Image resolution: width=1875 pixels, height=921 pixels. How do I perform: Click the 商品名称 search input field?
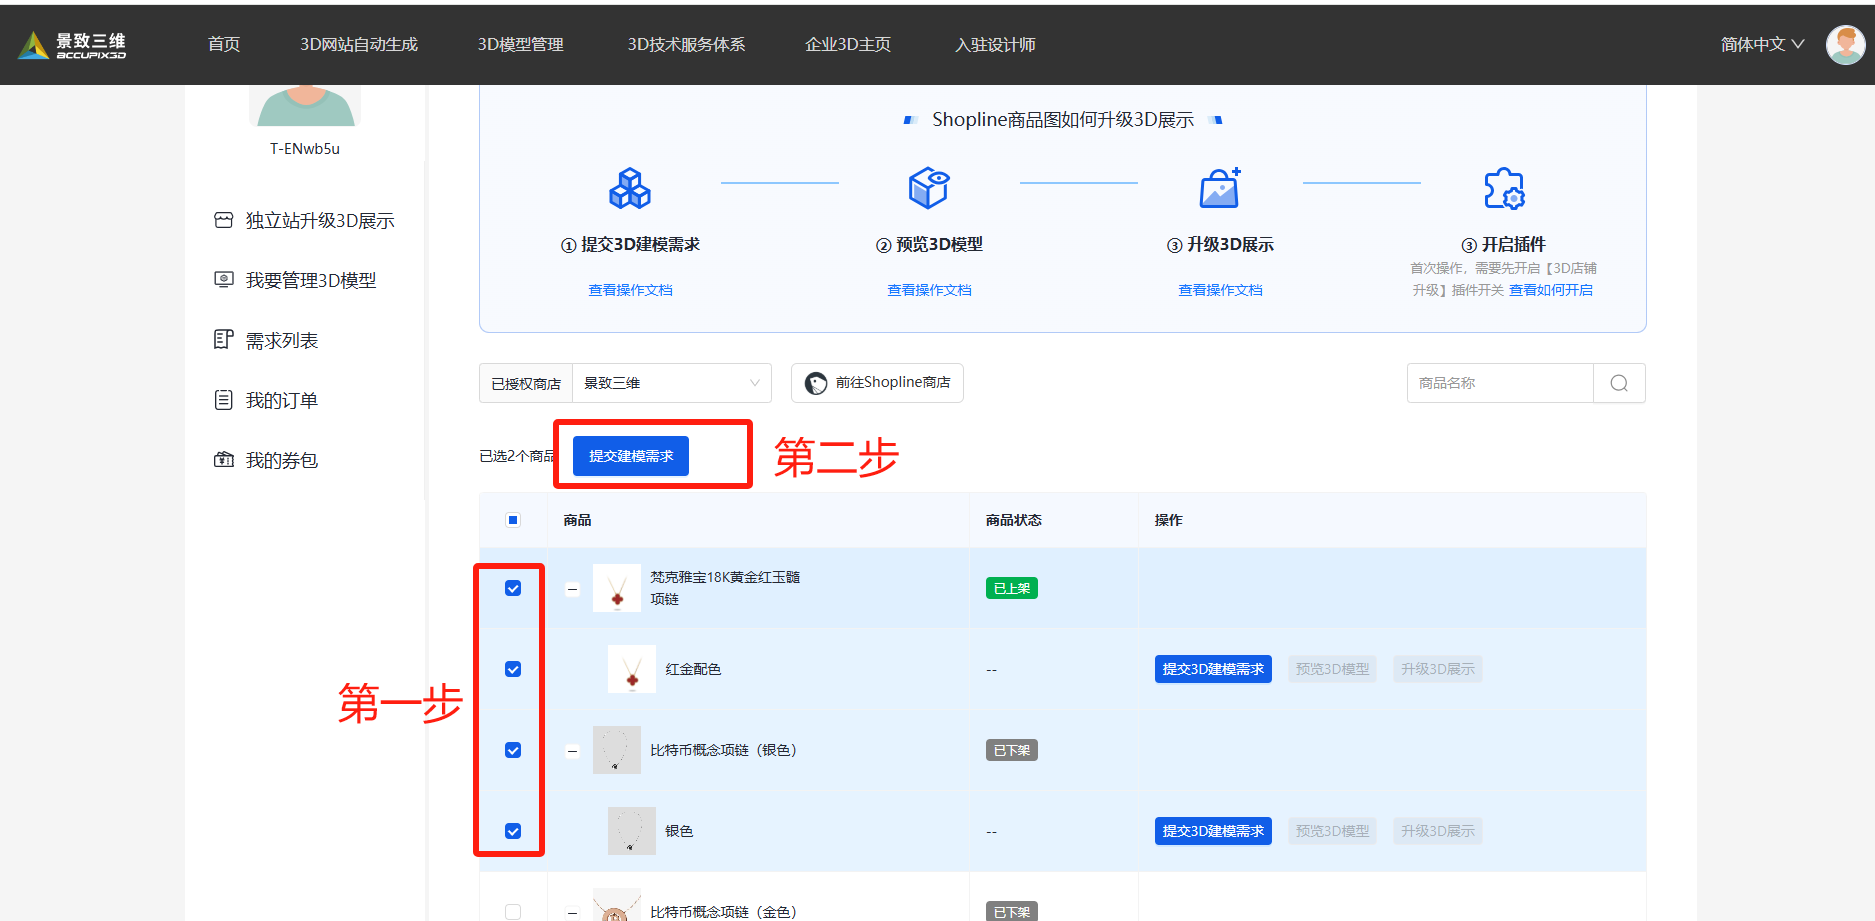coord(1499,383)
